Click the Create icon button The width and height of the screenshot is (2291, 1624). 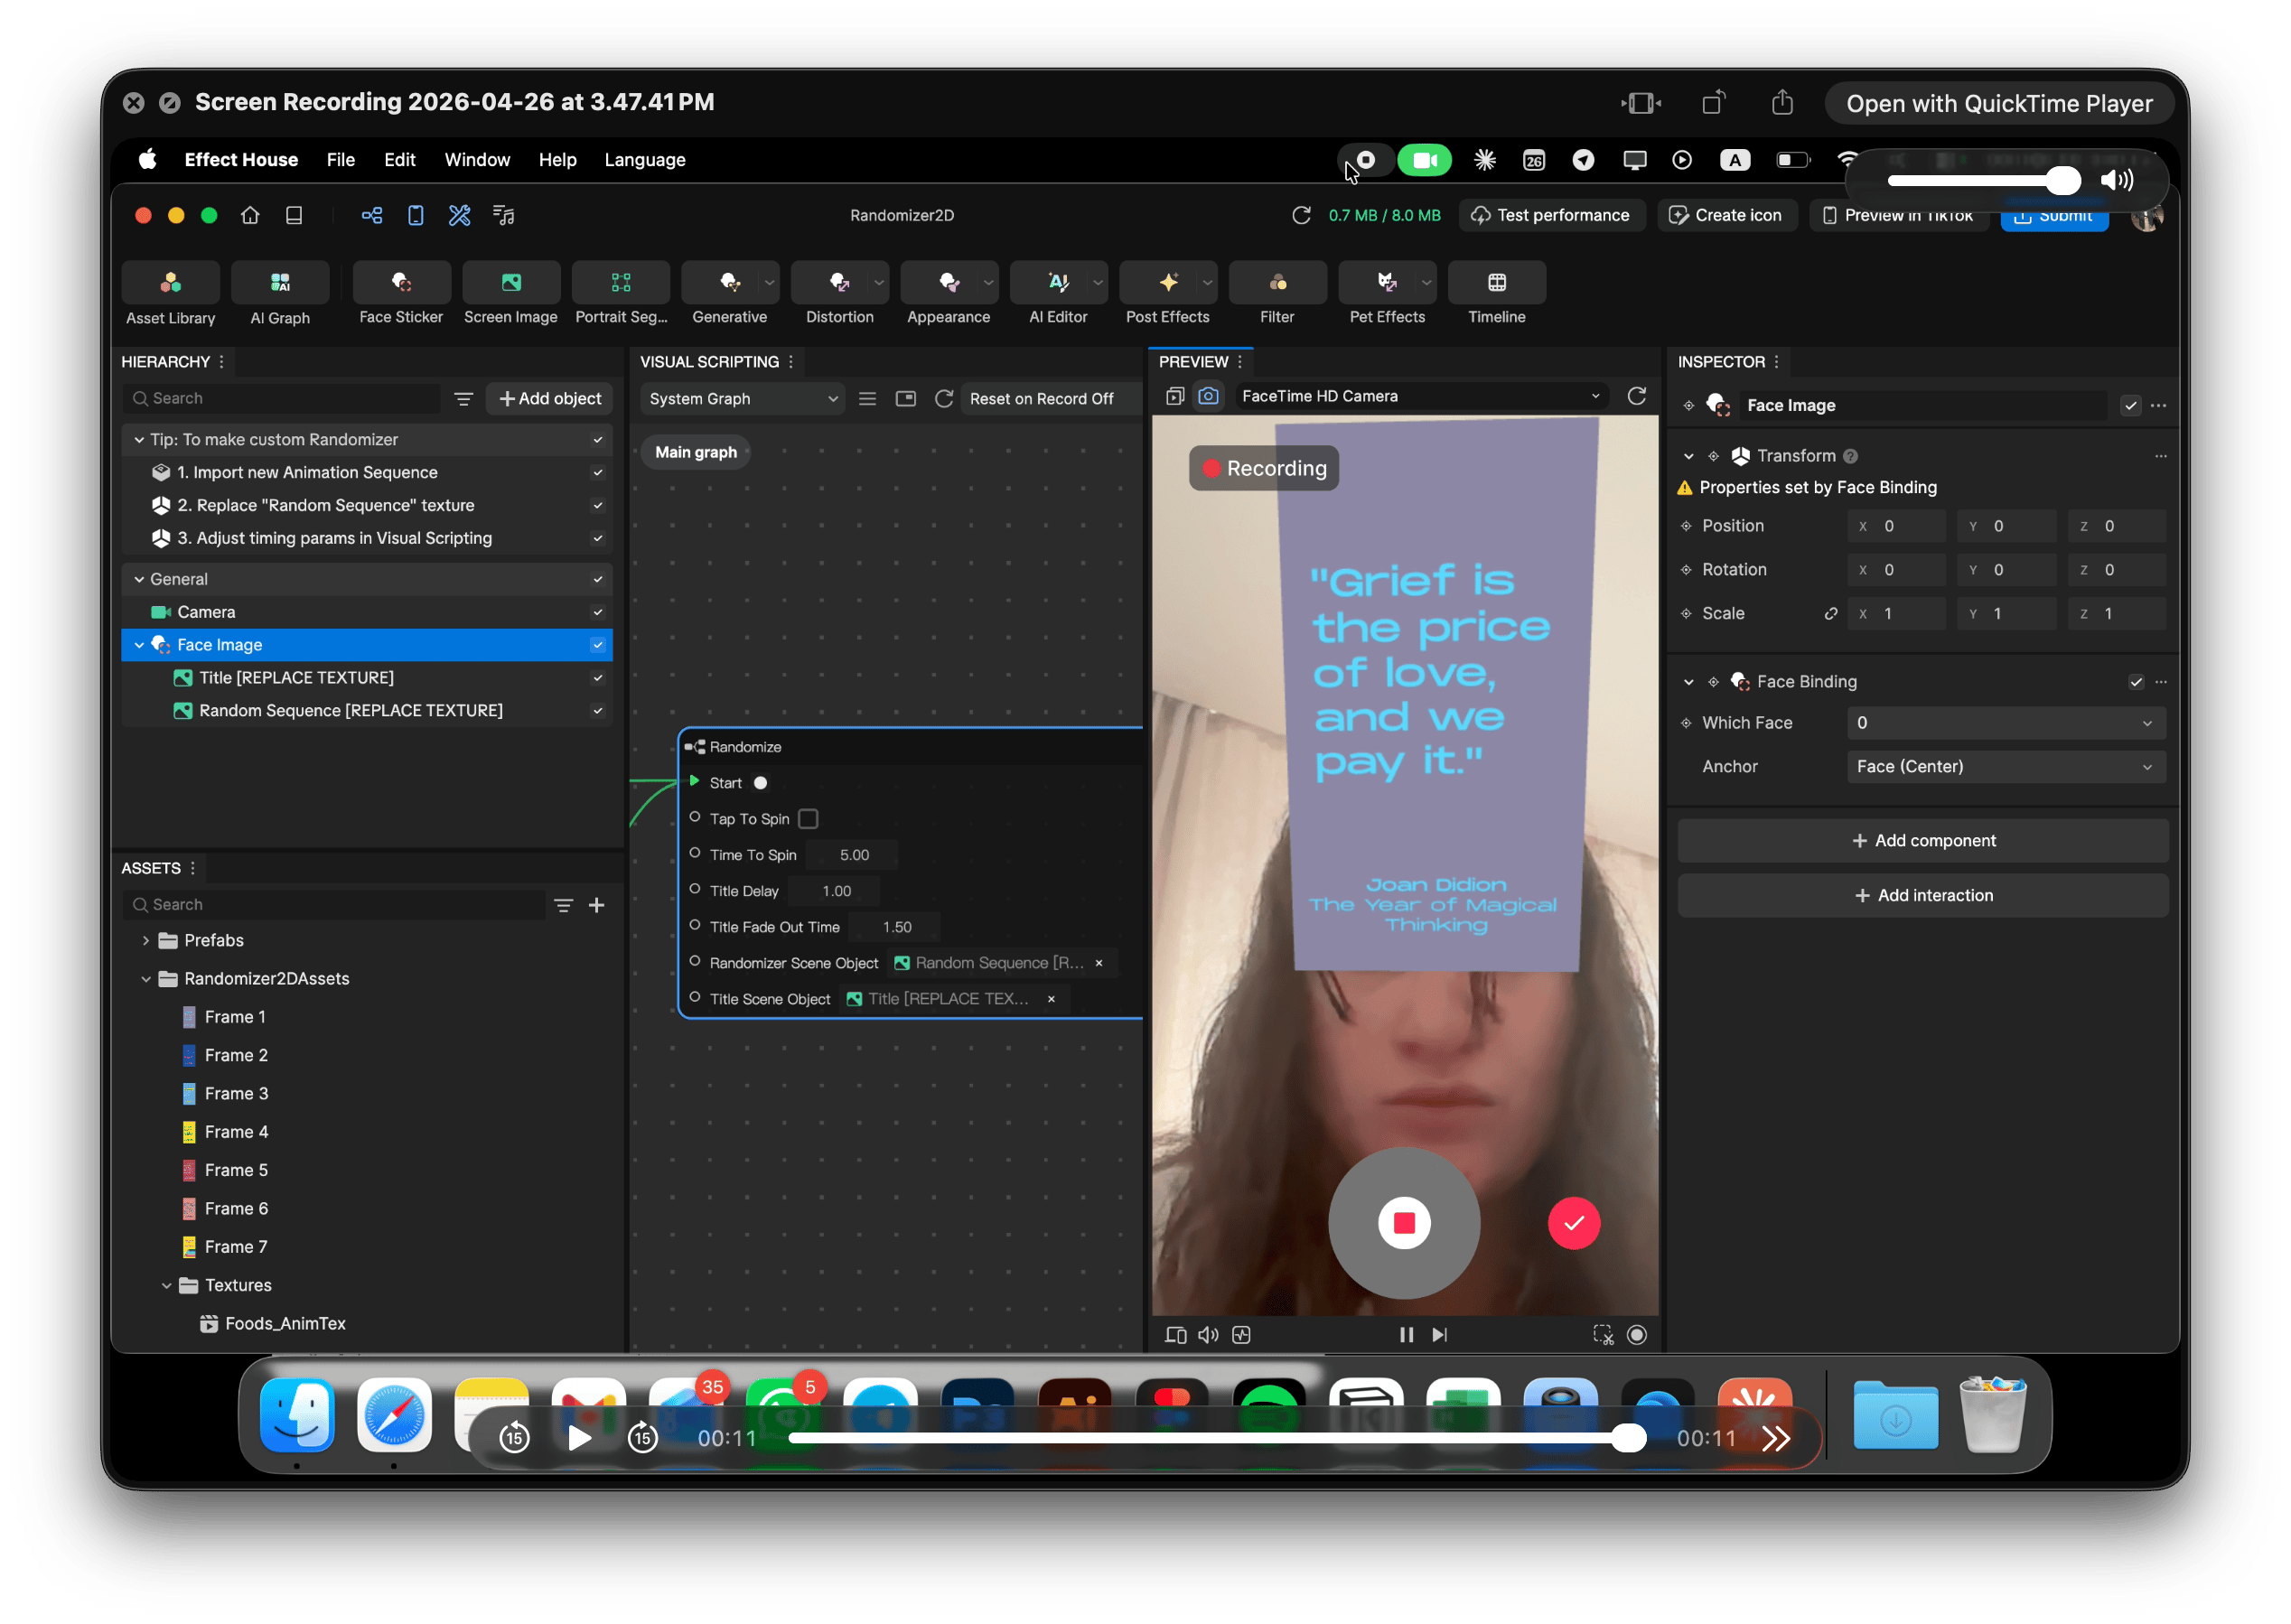(x=1728, y=215)
